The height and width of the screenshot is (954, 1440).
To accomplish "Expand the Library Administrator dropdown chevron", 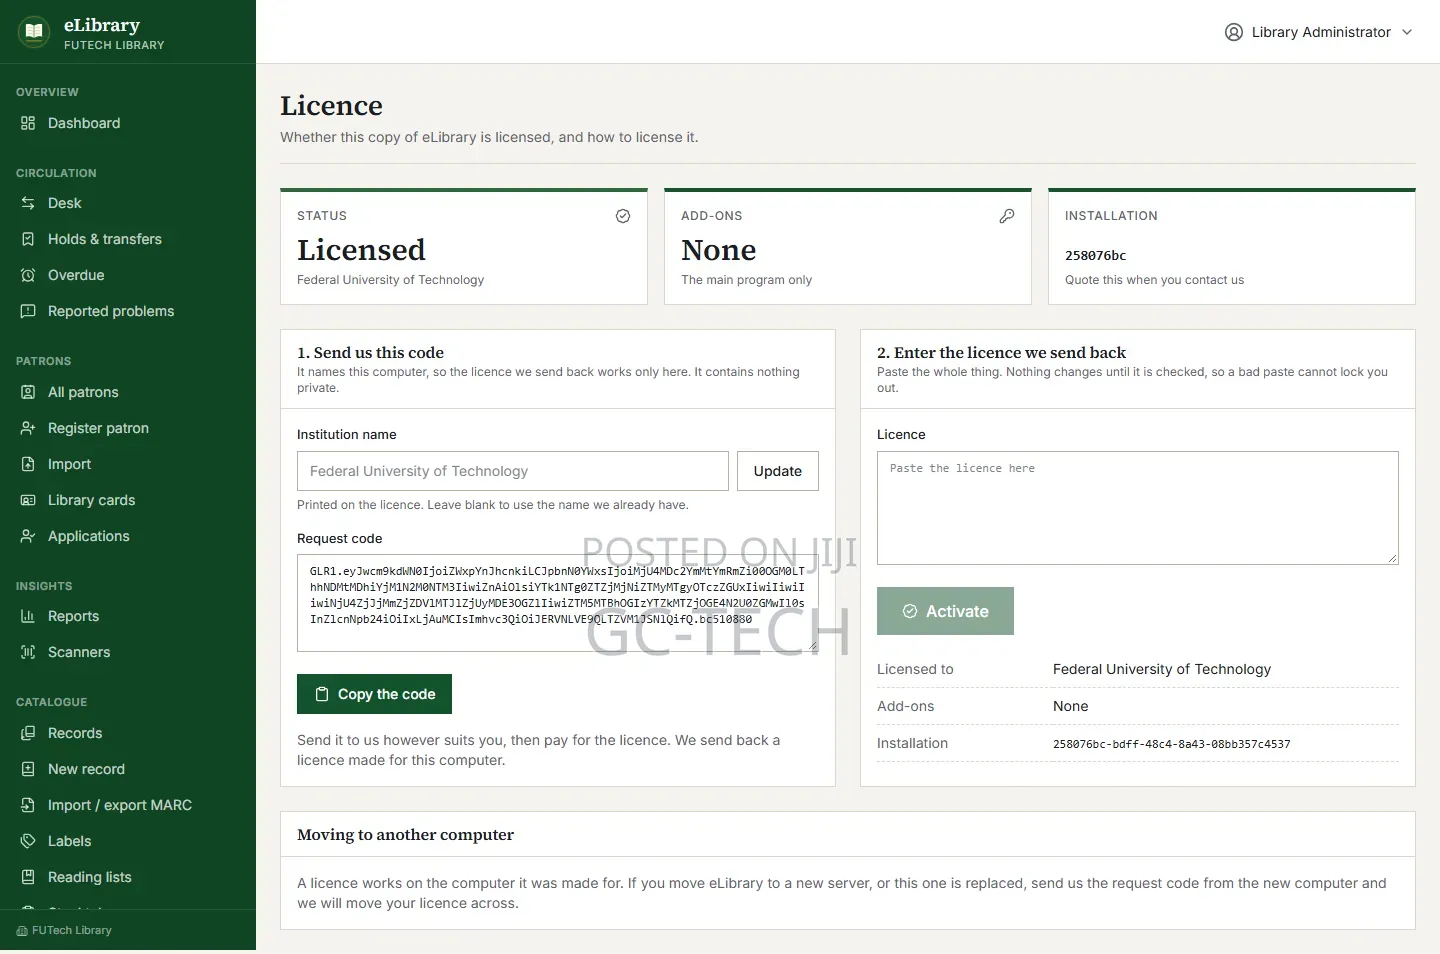I will tap(1407, 32).
